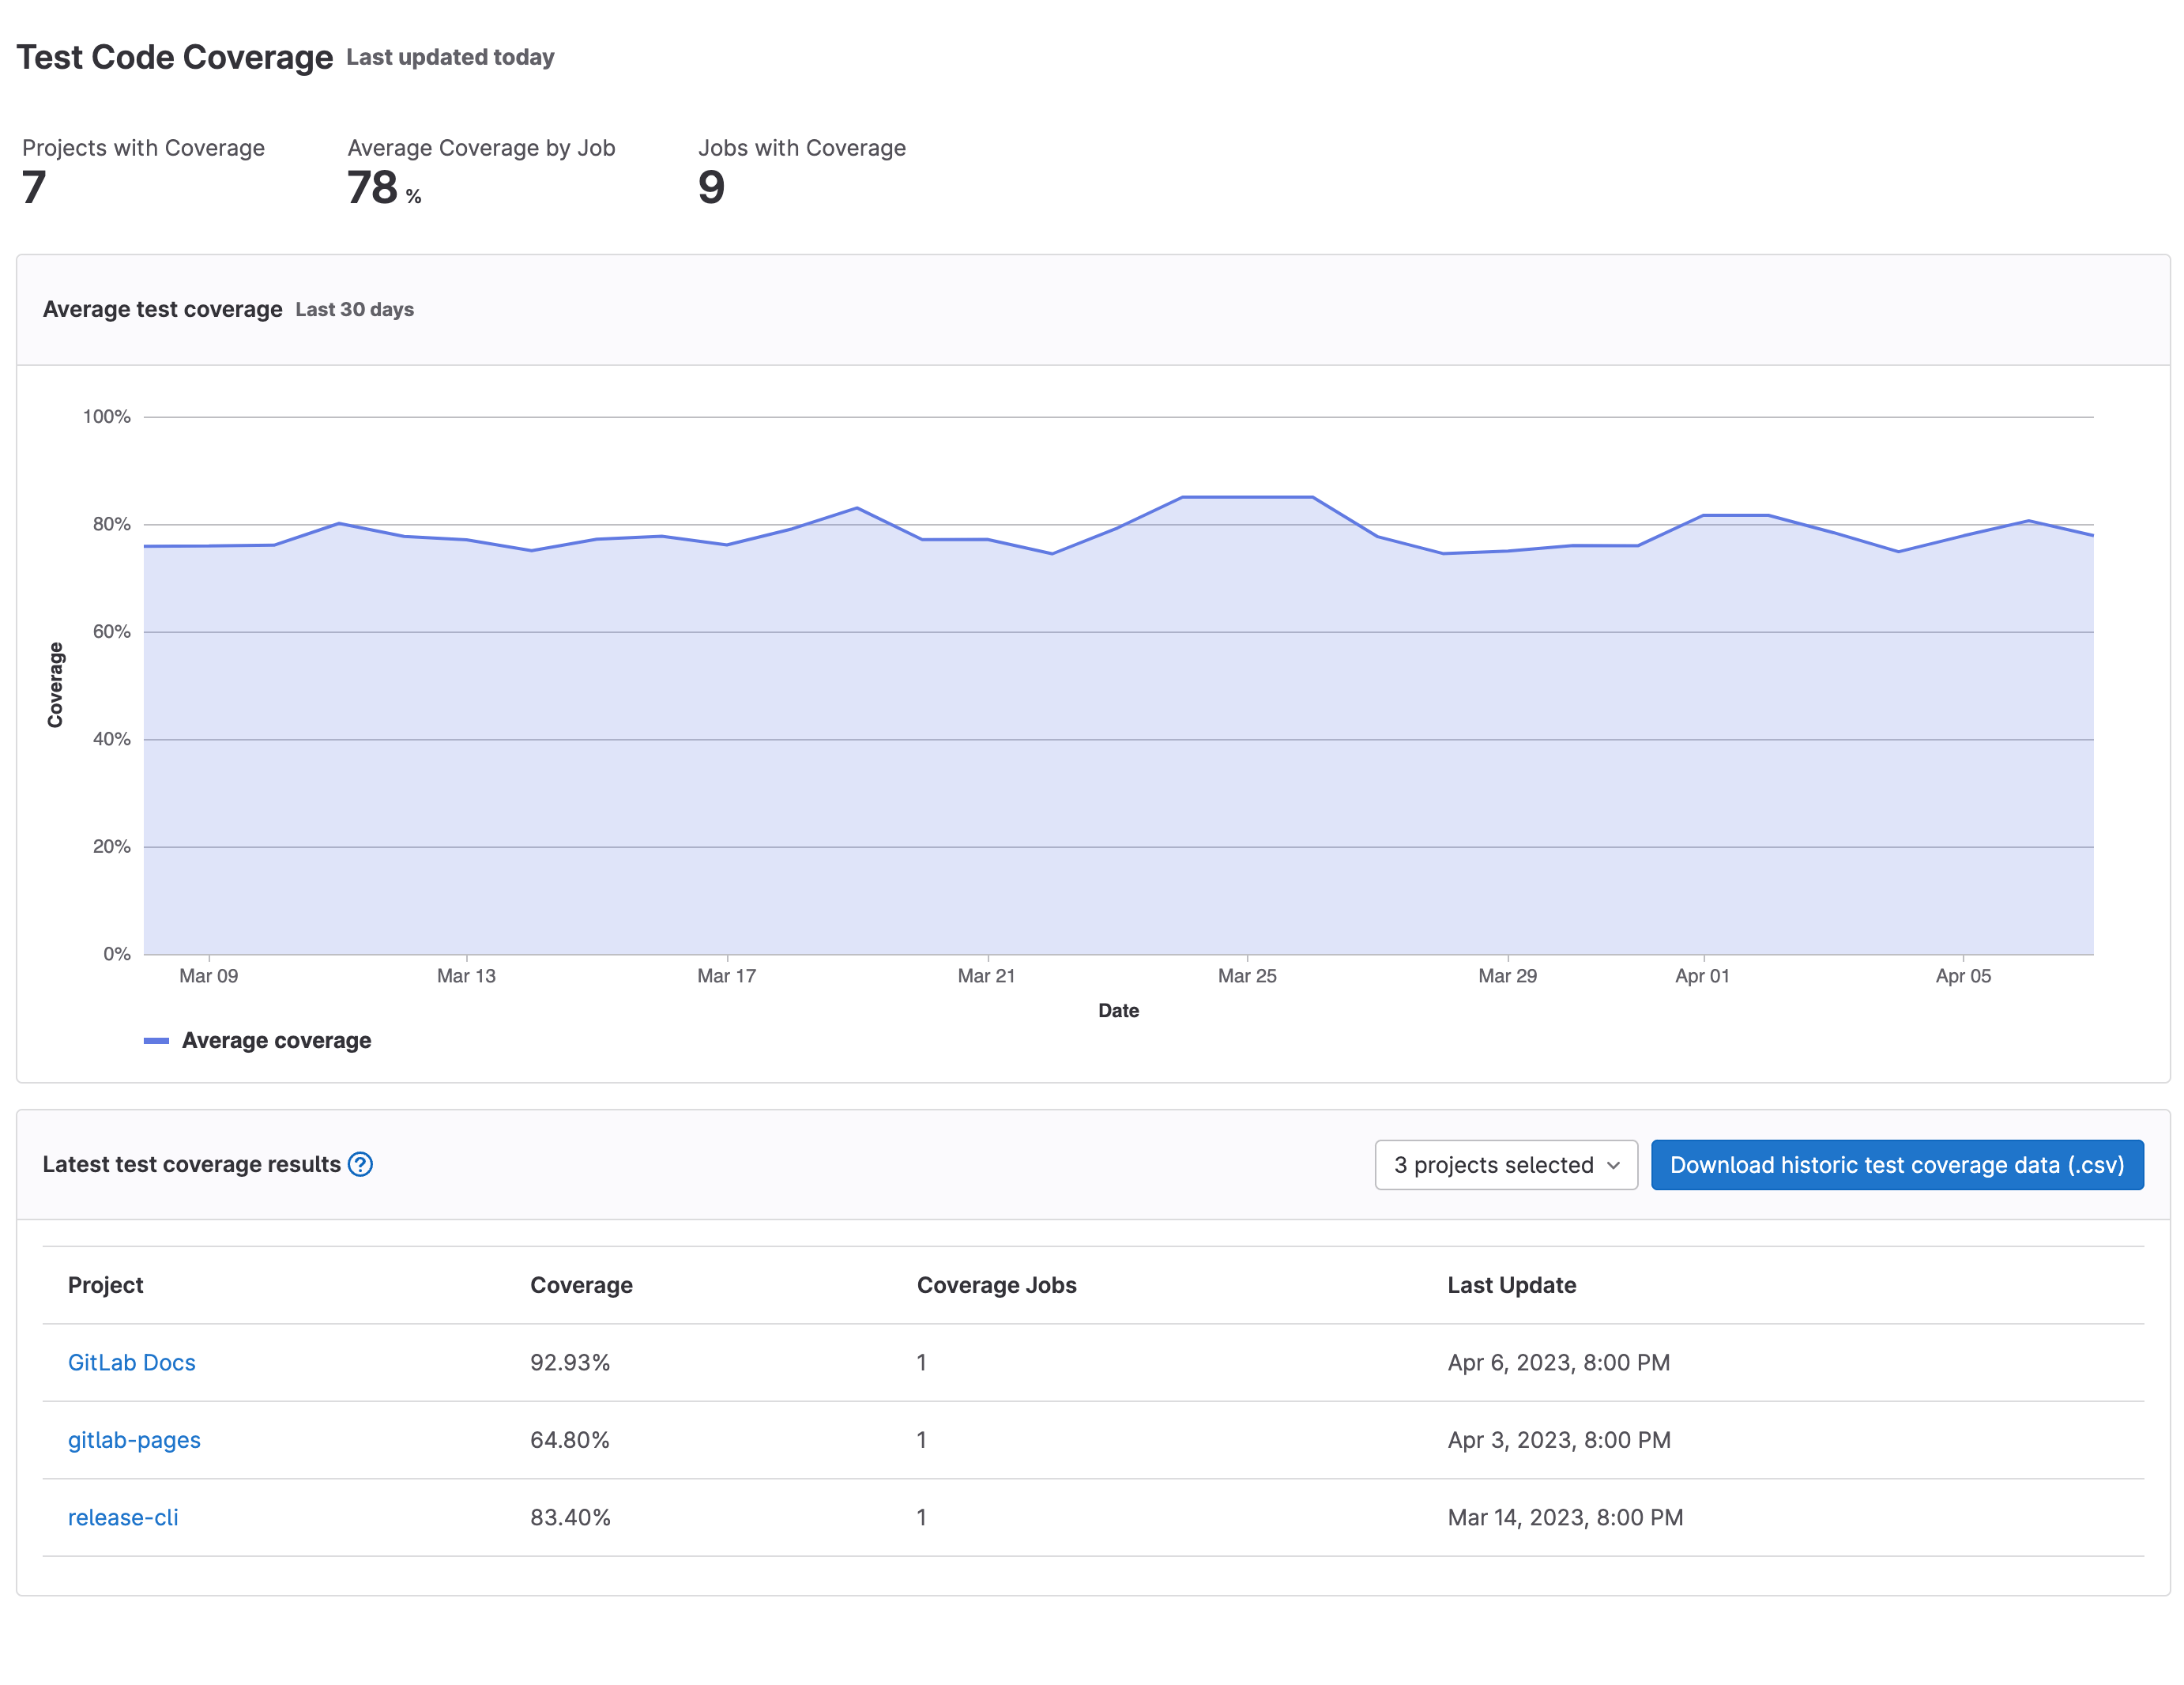Click the Mar 09 date axis label
The height and width of the screenshot is (1685, 2184).
coord(208,975)
